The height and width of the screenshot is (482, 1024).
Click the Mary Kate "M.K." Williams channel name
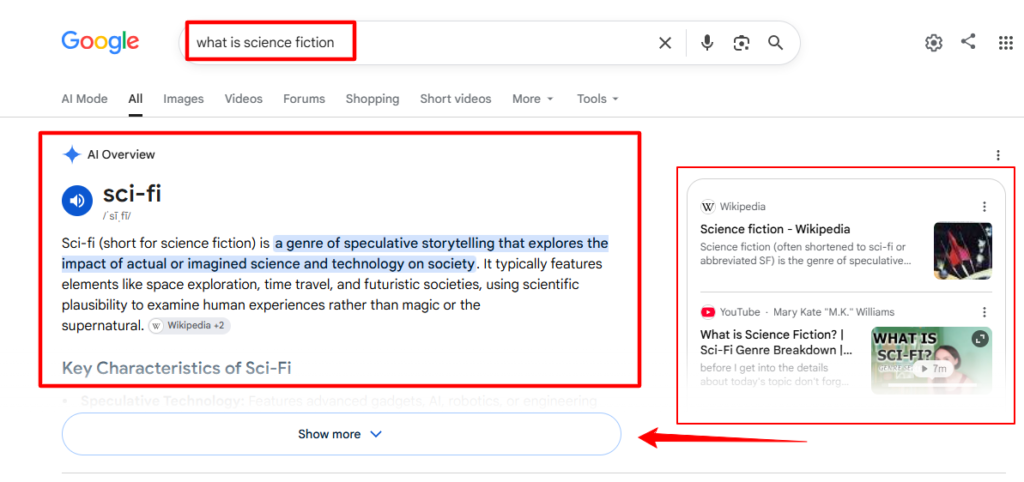pyautogui.click(x=834, y=312)
